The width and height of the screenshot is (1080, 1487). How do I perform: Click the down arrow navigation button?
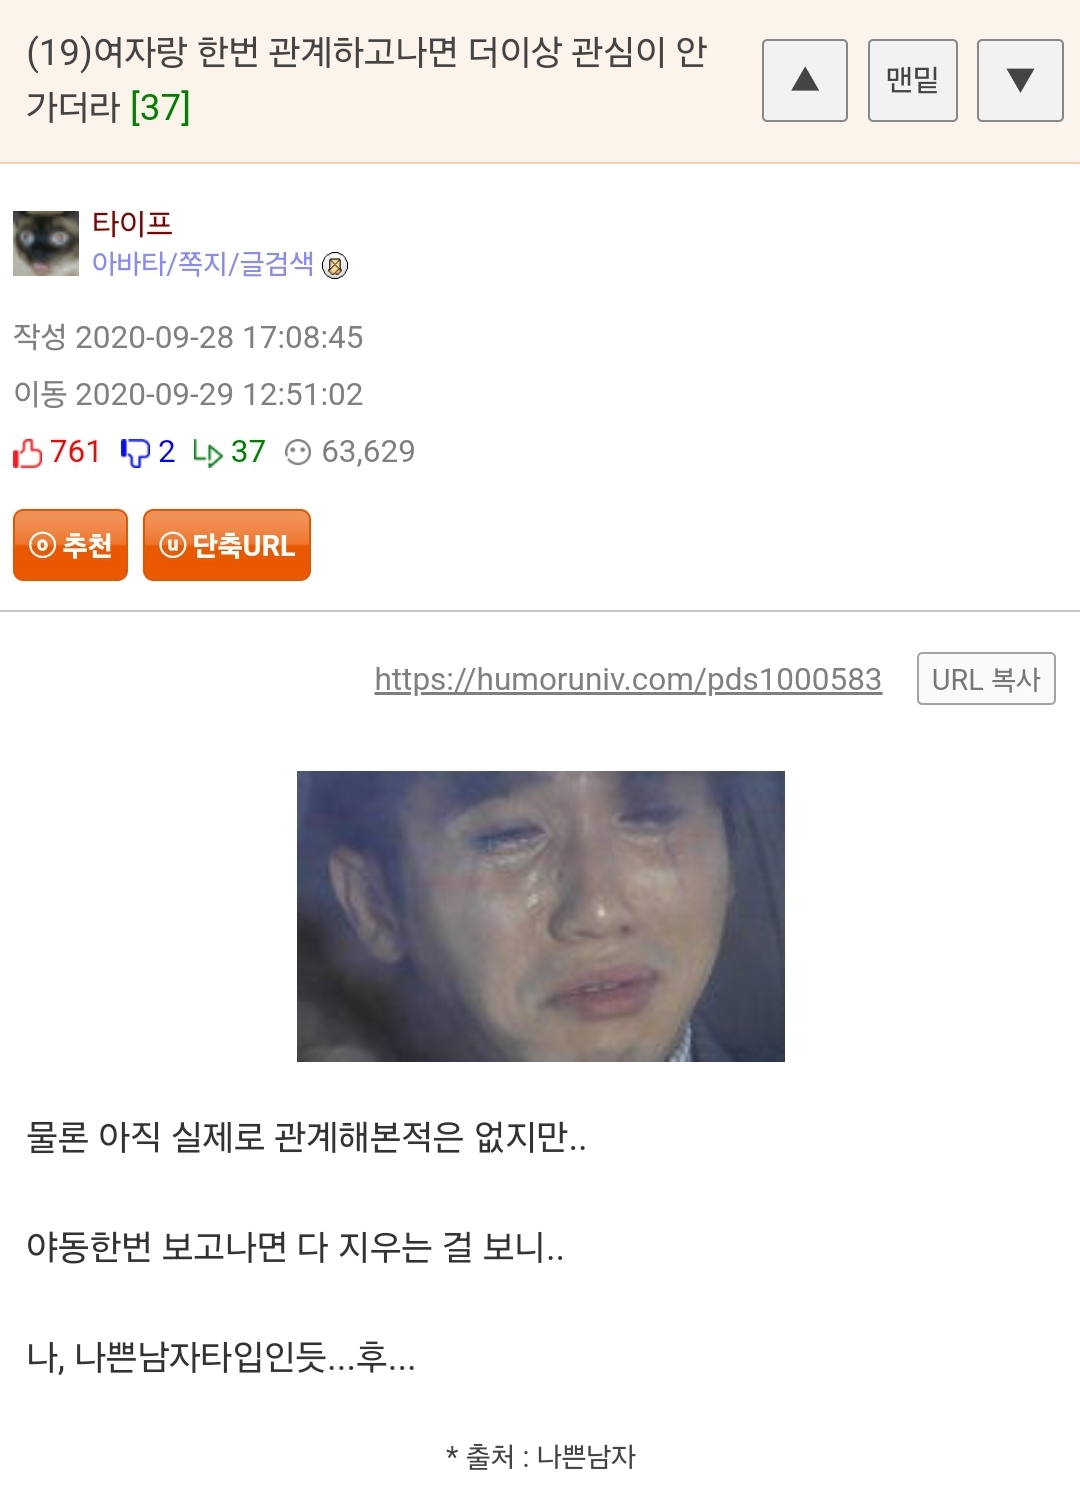1020,81
